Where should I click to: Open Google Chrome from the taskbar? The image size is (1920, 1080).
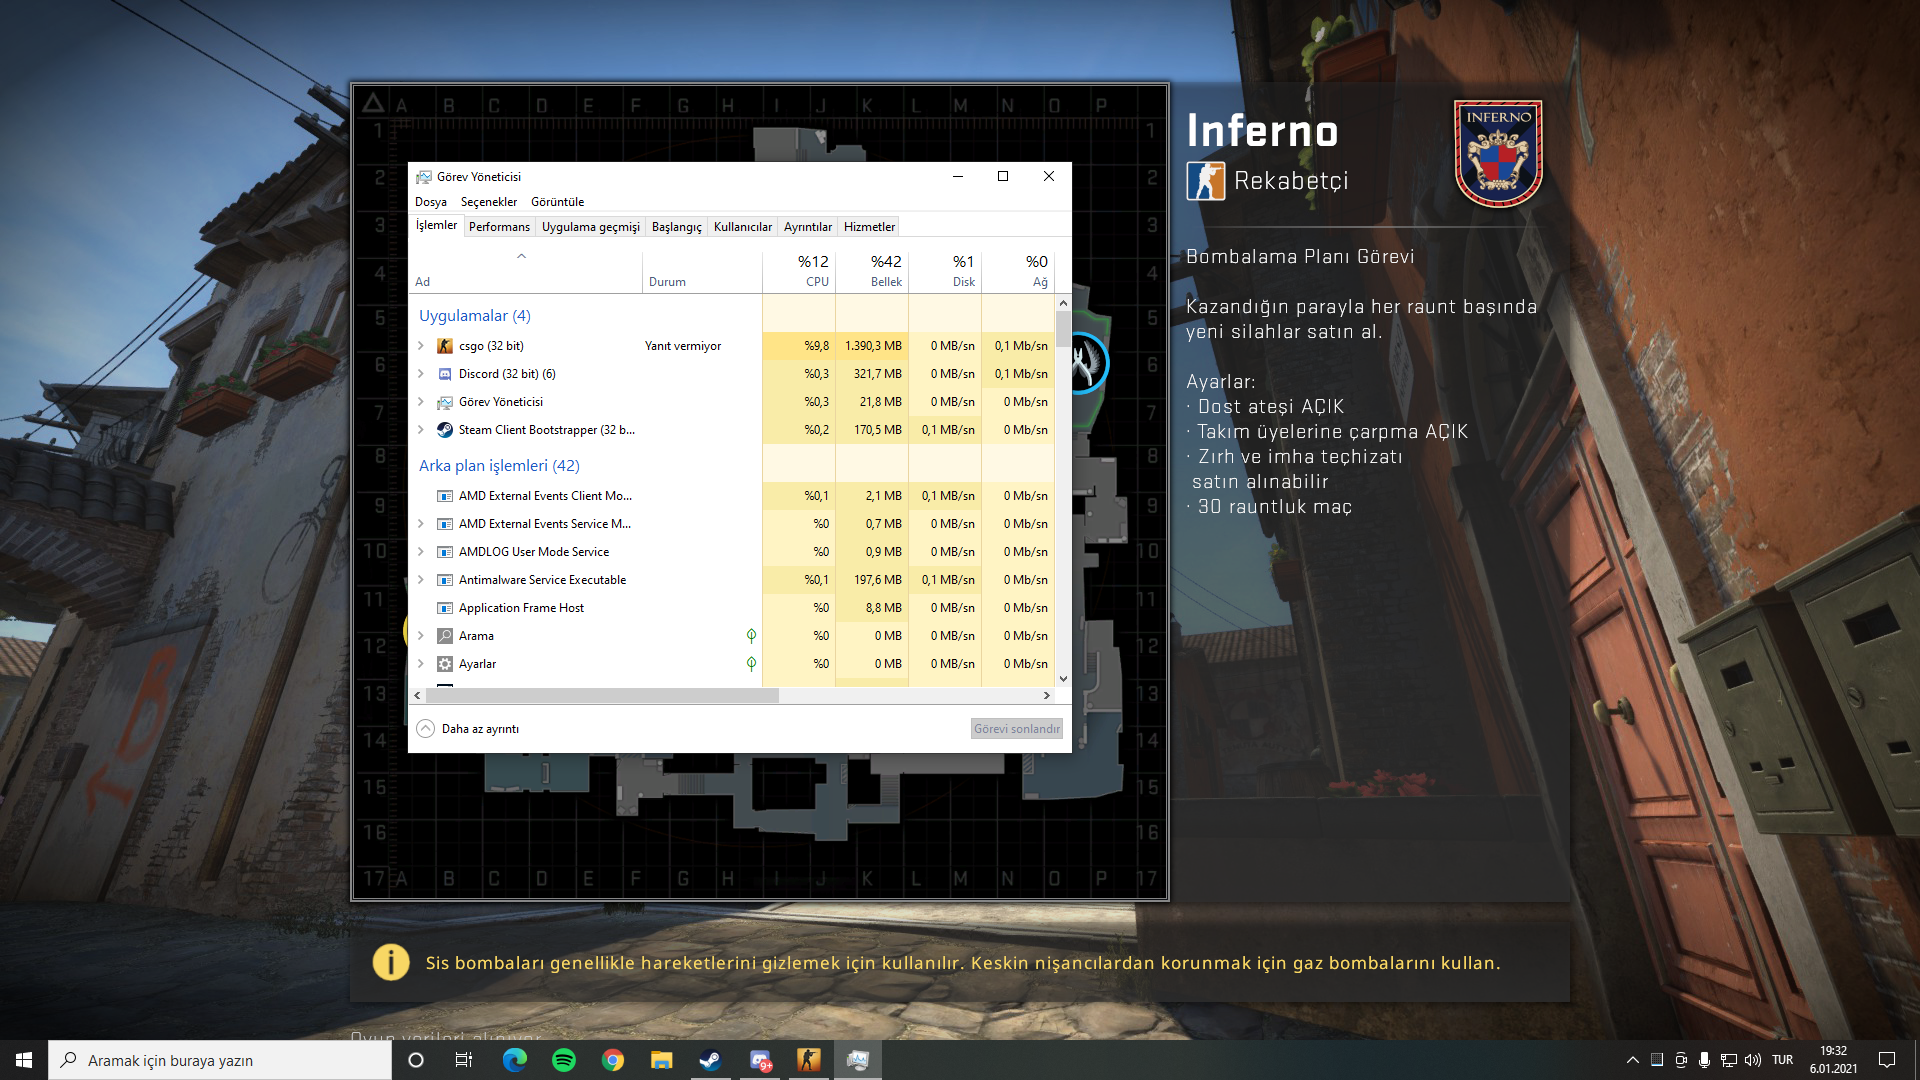tap(613, 1060)
